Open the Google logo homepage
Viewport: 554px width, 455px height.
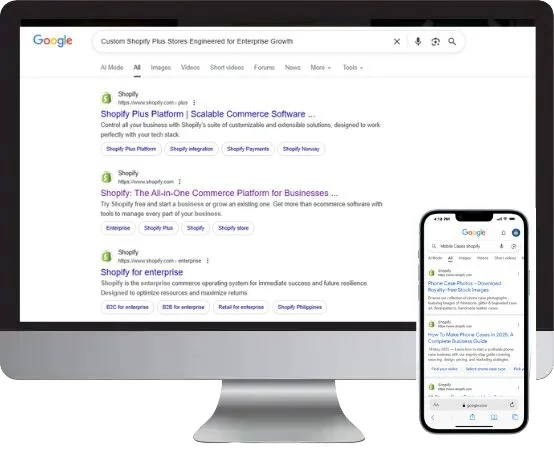(x=53, y=41)
